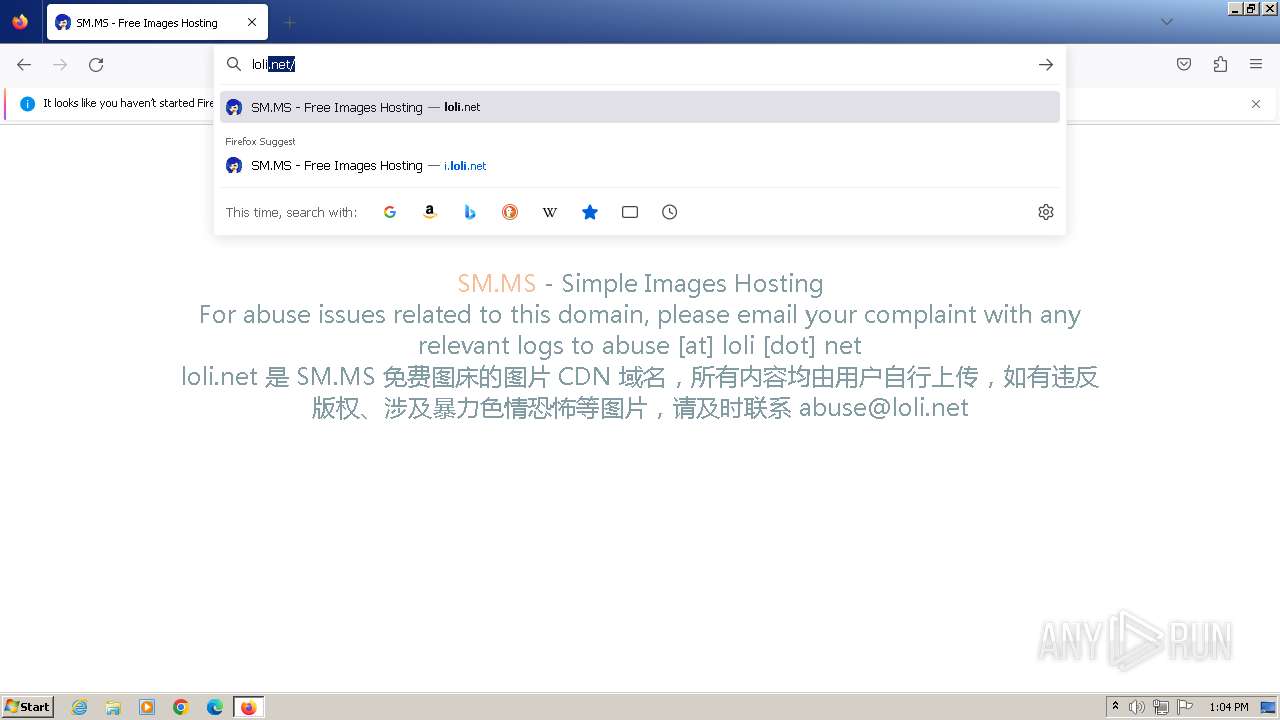The image size is (1280, 720).
Task: Search bookmarks with star icon
Action: pyautogui.click(x=590, y=212)
